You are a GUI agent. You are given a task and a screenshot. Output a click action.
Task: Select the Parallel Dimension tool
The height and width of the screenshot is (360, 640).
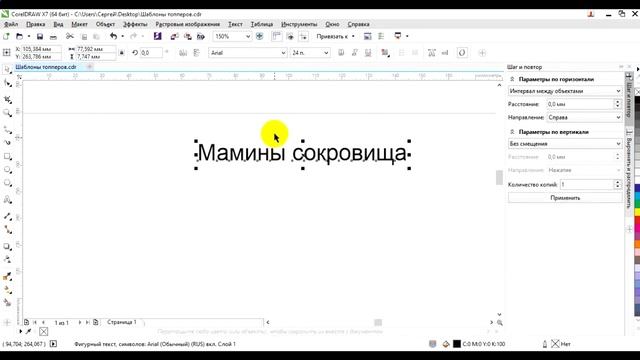[7, 216]
